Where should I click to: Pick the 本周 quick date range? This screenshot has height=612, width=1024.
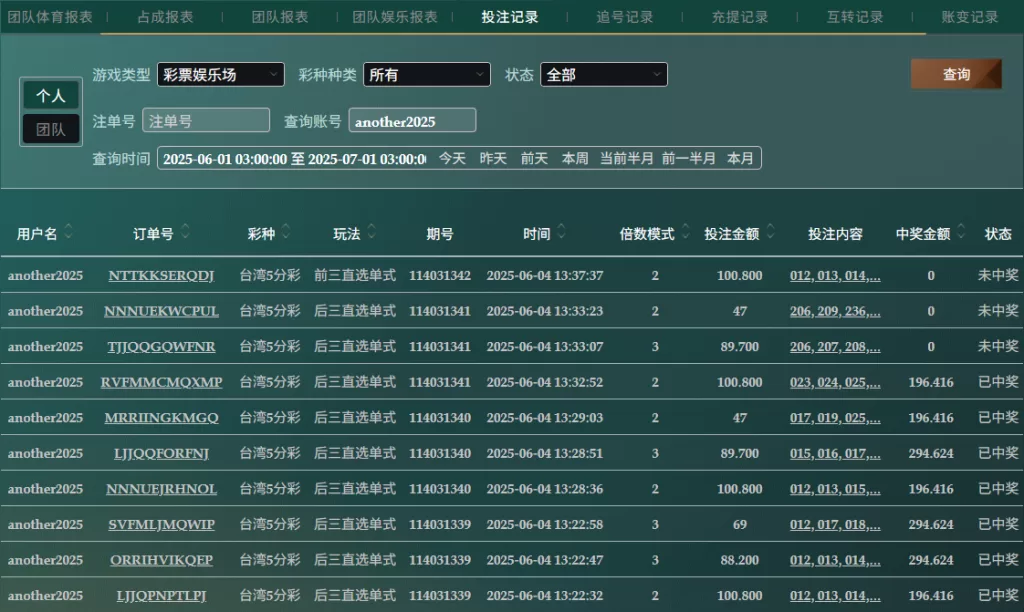[575, 159]
